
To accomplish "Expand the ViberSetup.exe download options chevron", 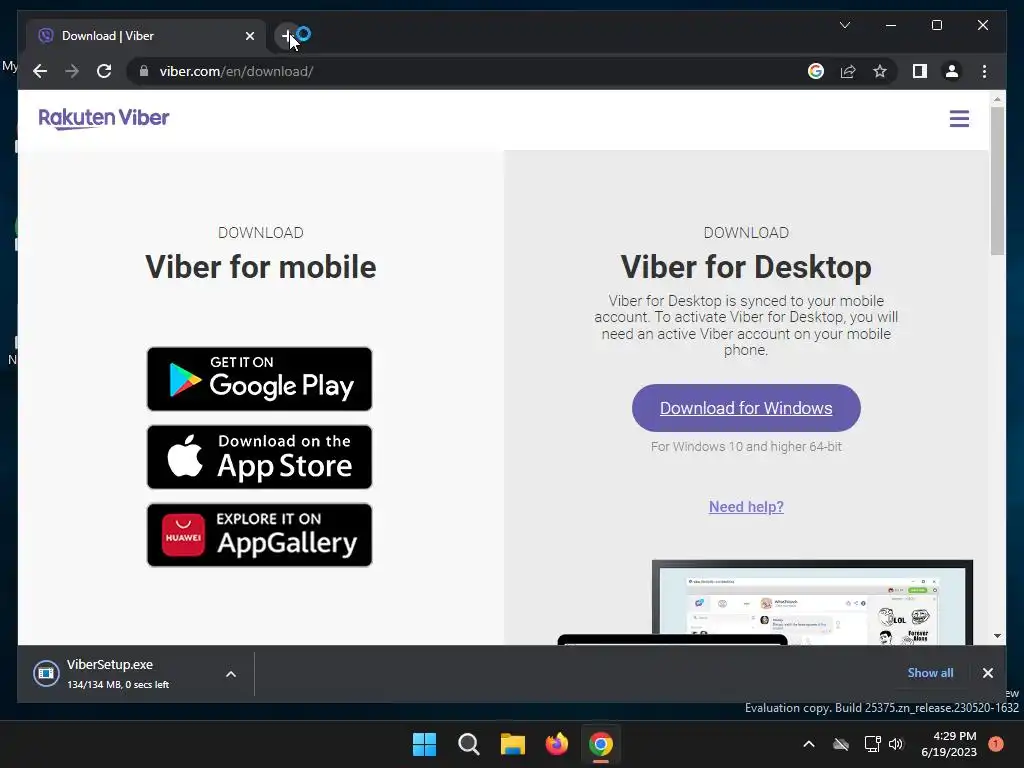I will click(231, 674).
